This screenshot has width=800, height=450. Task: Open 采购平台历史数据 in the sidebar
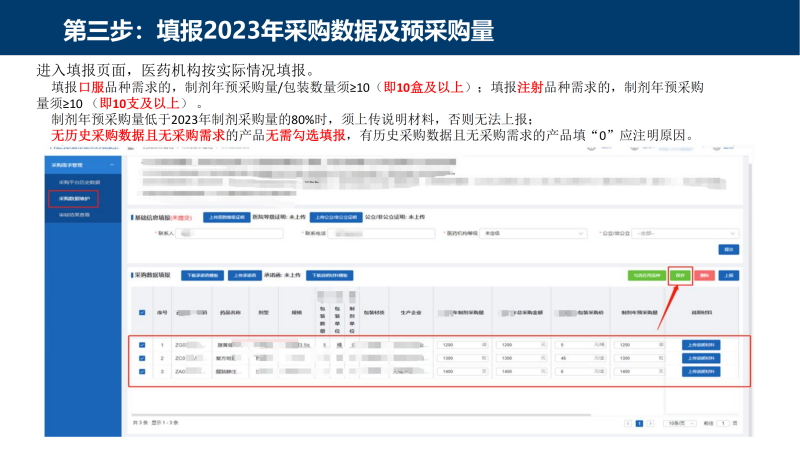pos(80,182)
